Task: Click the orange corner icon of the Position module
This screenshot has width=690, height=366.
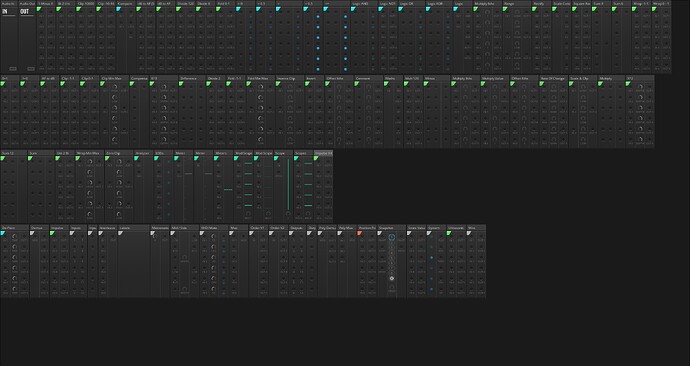Action: coord(360,233)
